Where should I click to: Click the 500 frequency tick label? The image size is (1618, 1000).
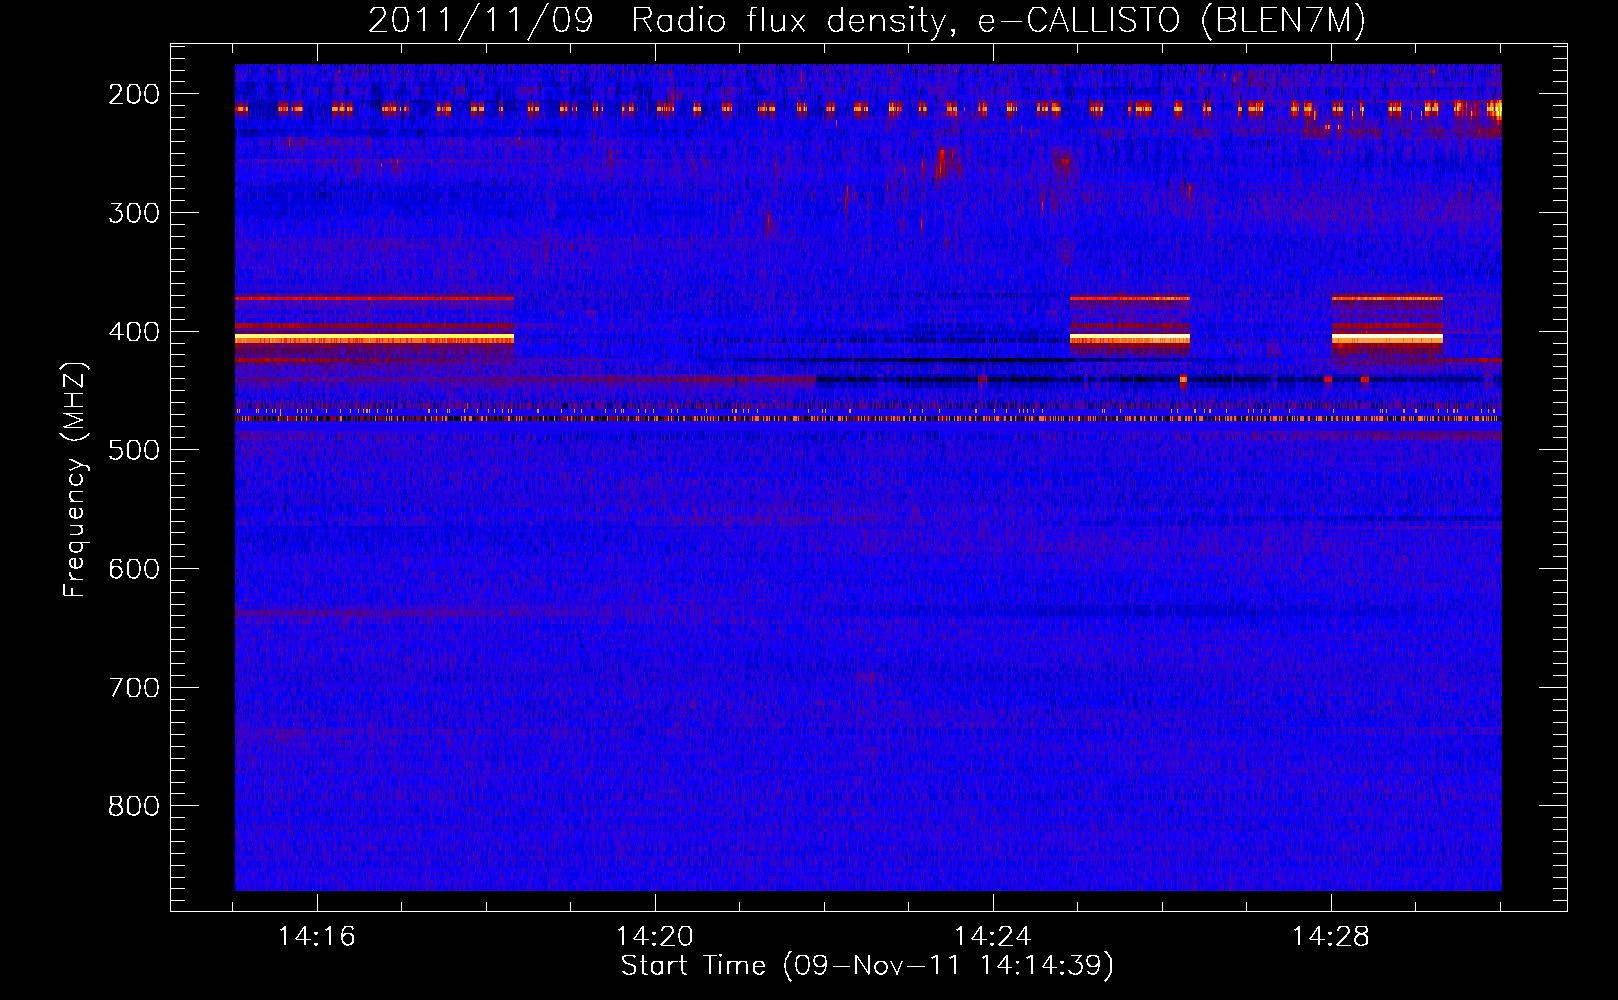coord(134,450)
